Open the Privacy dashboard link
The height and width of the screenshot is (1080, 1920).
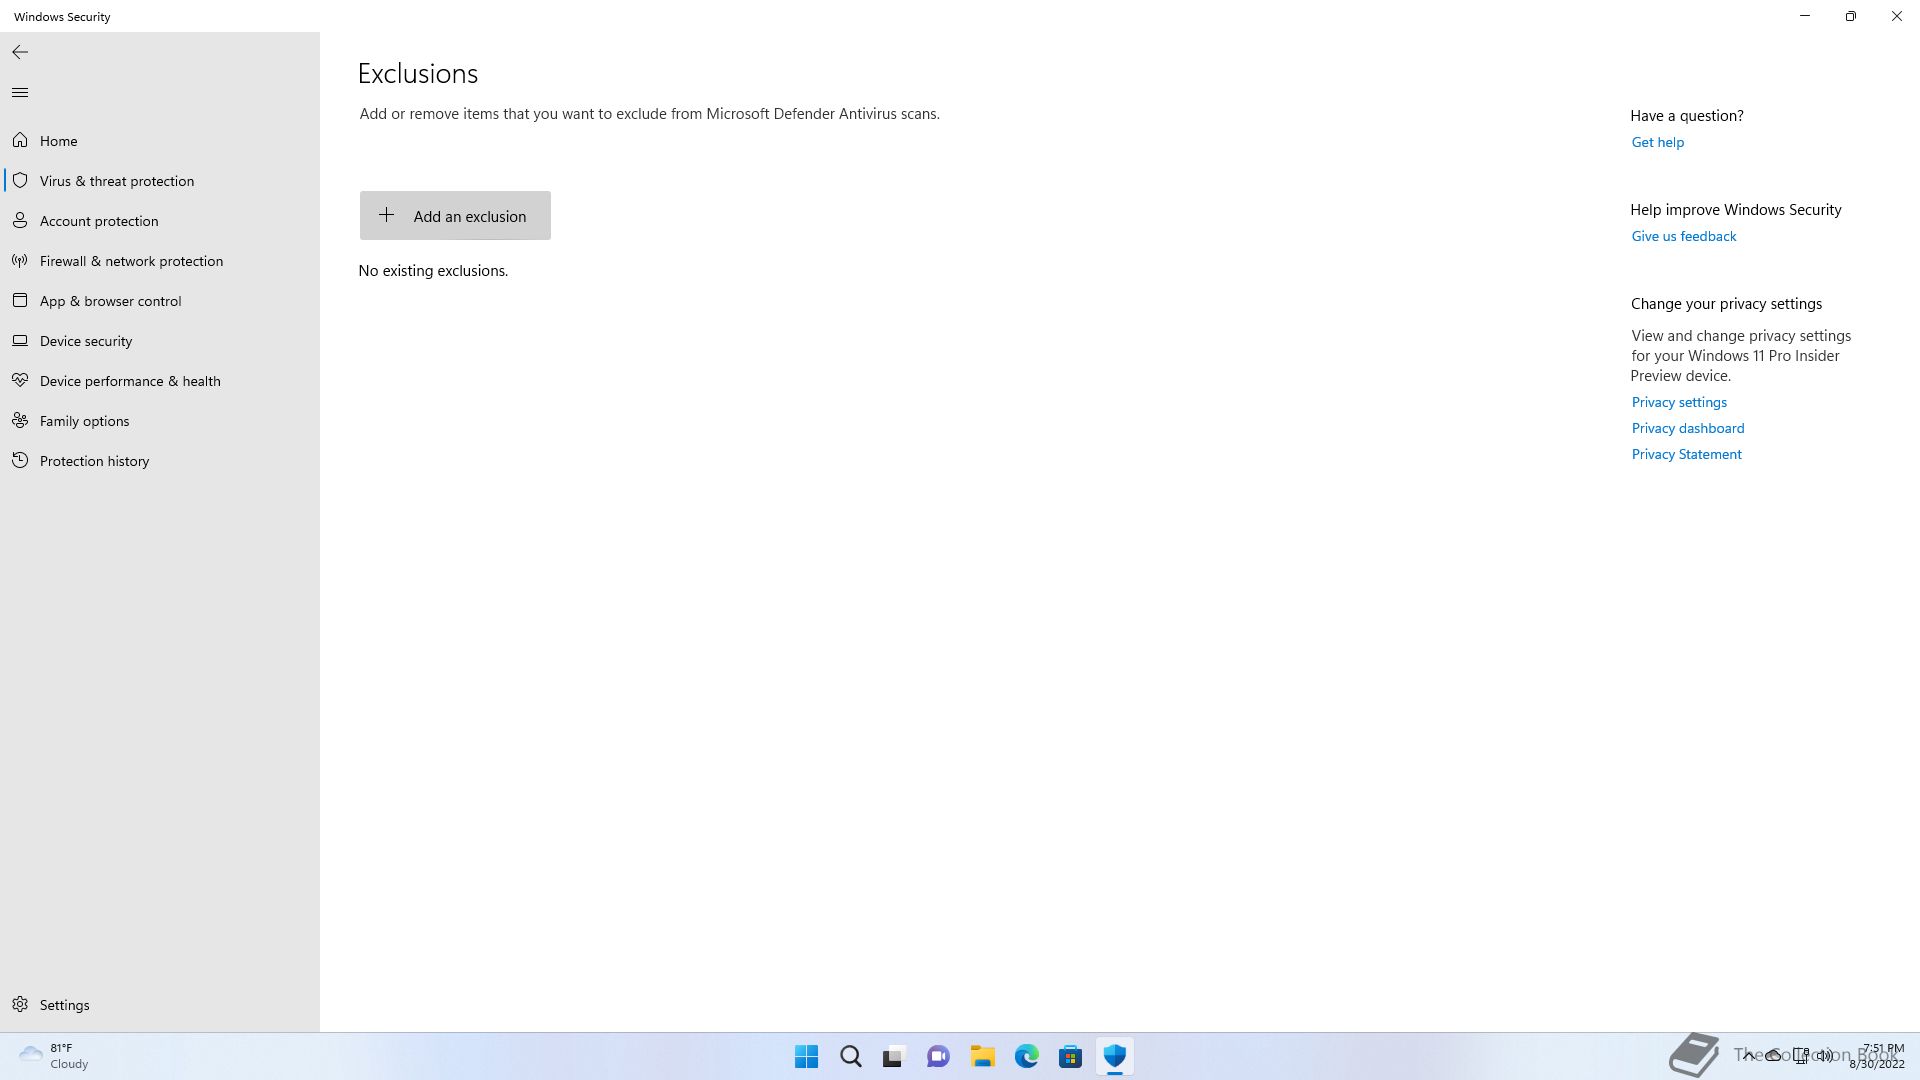pos(1687,428)
